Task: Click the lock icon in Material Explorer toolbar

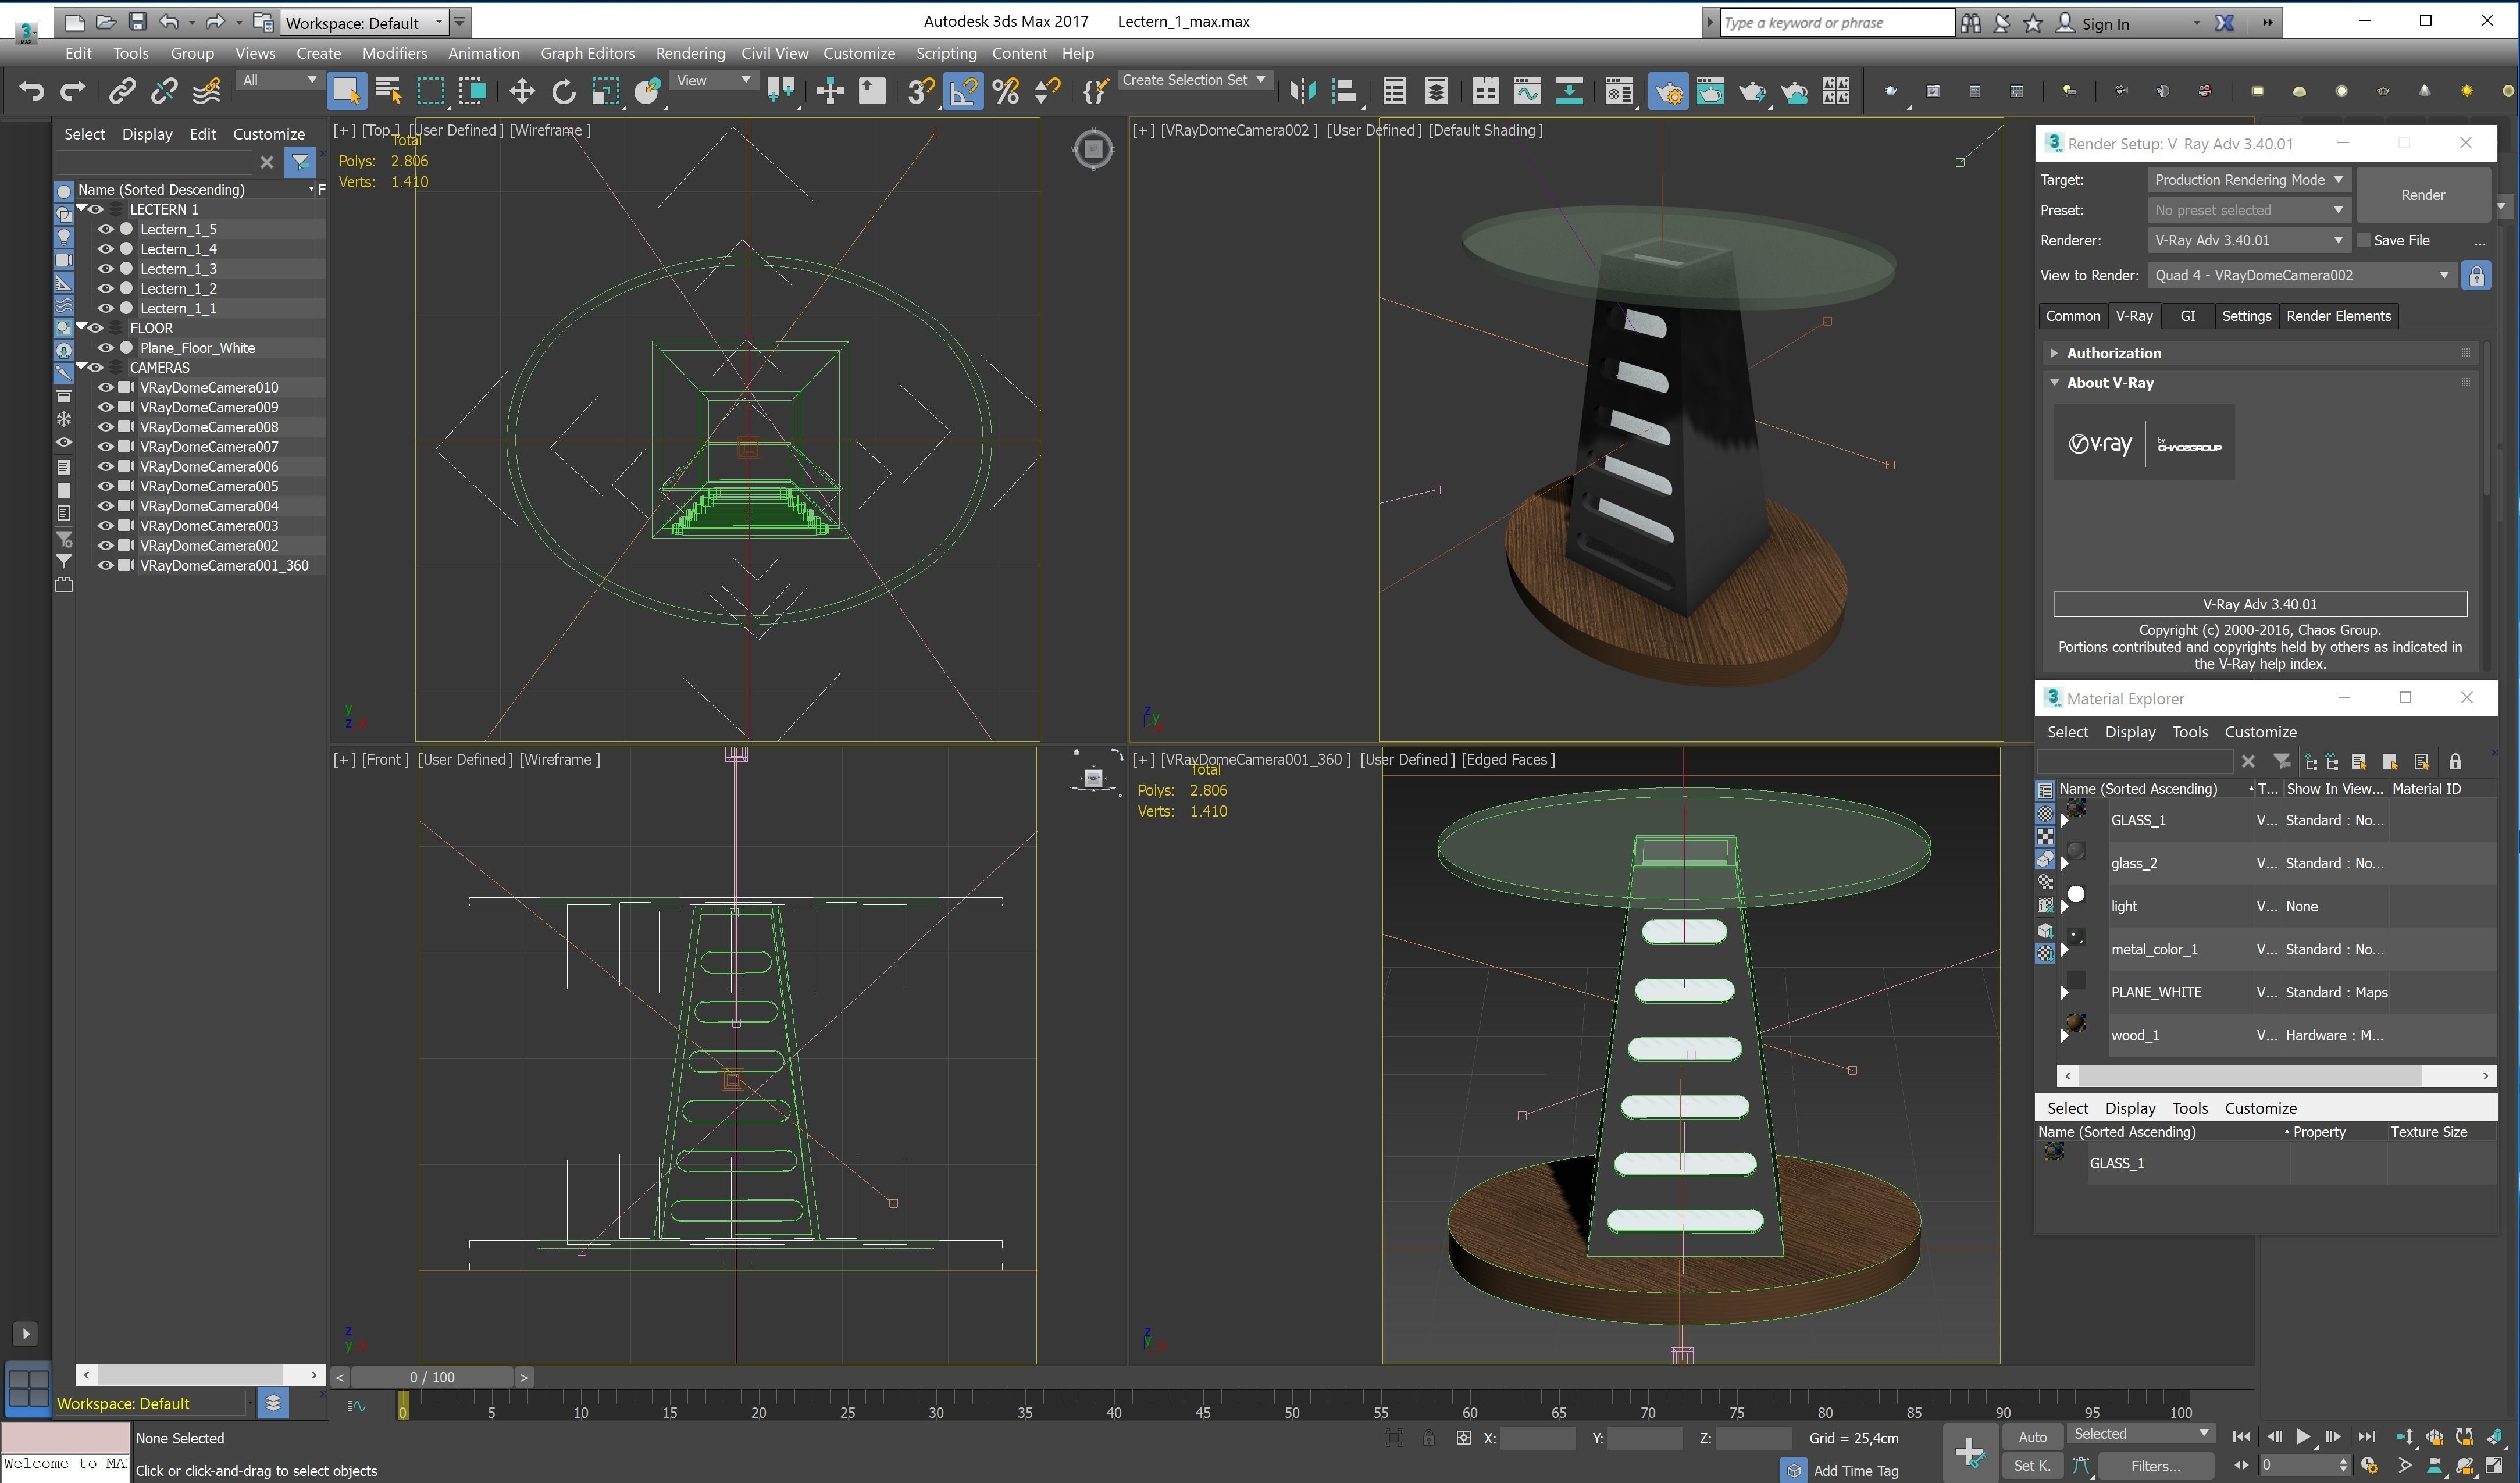Action: click(x=2454, y=761)
